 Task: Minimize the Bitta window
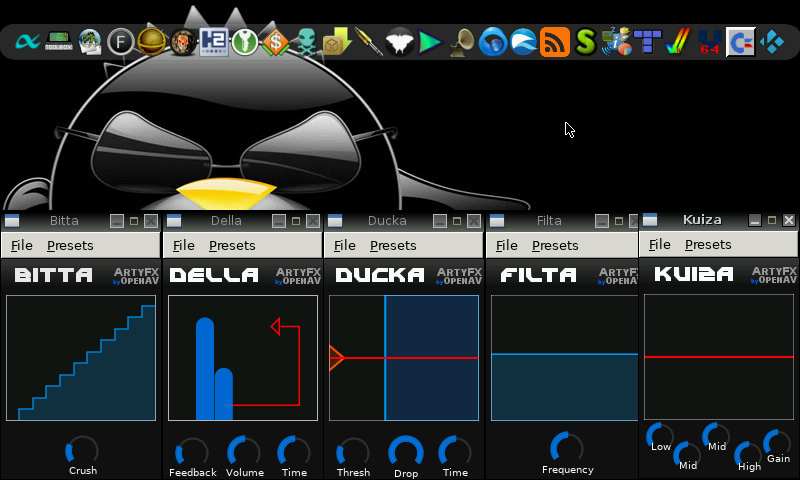coord(117,221)
